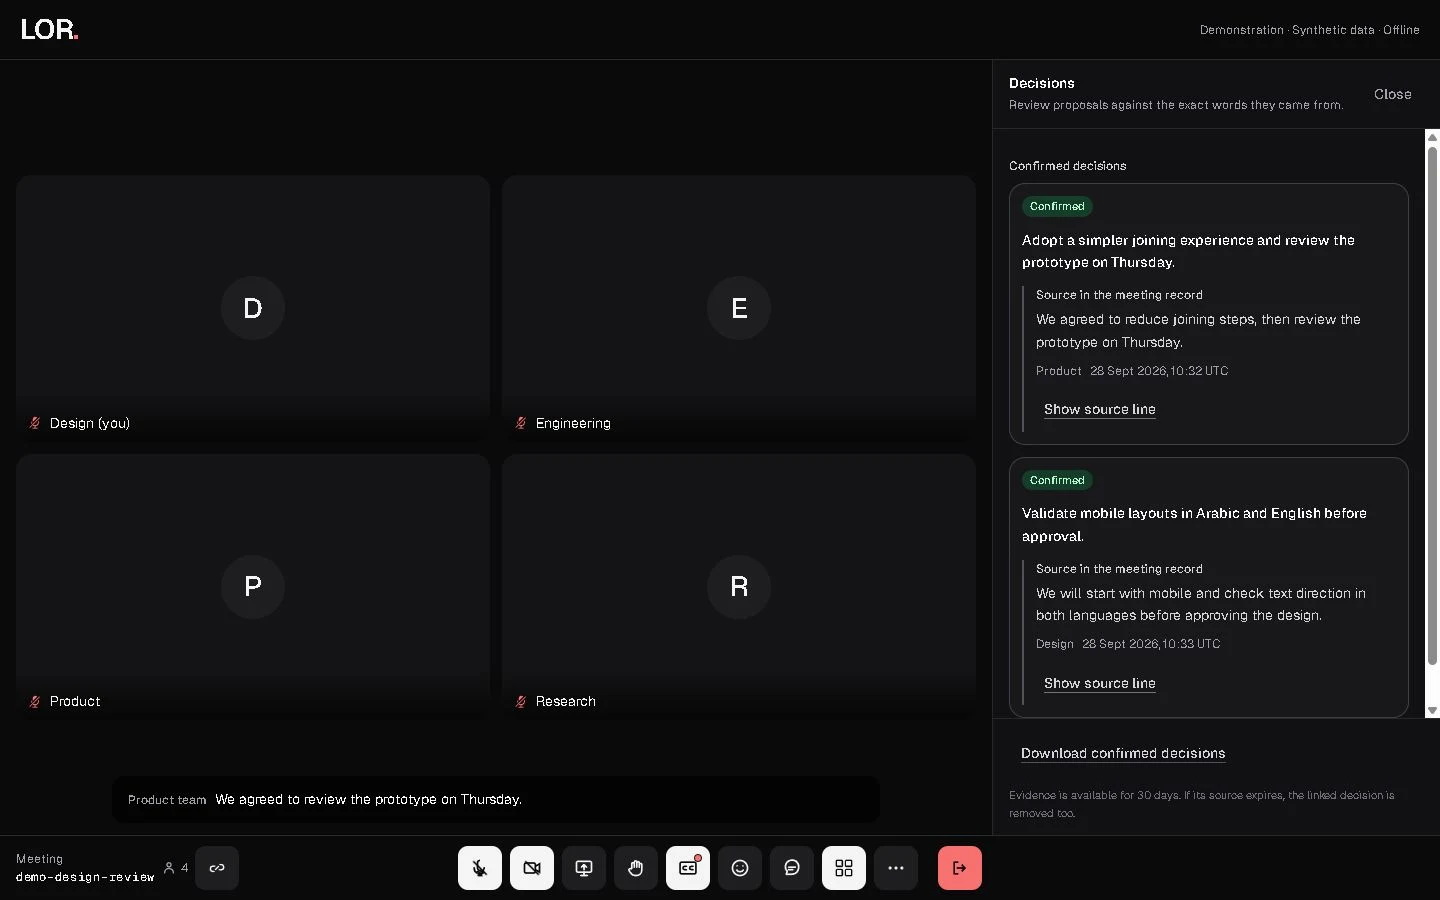The image size is (1440, 900).
Task: Click the "Demonstration · Synthetic data · Offline" status text
Action: point(1310,30)
